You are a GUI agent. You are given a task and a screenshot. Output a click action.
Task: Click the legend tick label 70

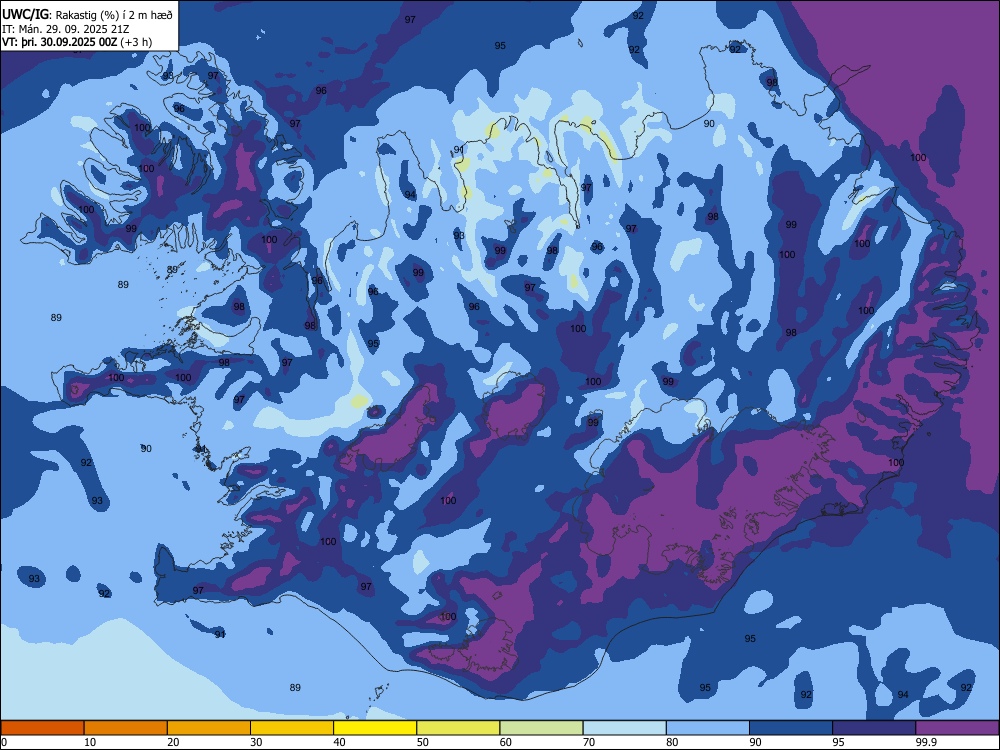(589, 742)
